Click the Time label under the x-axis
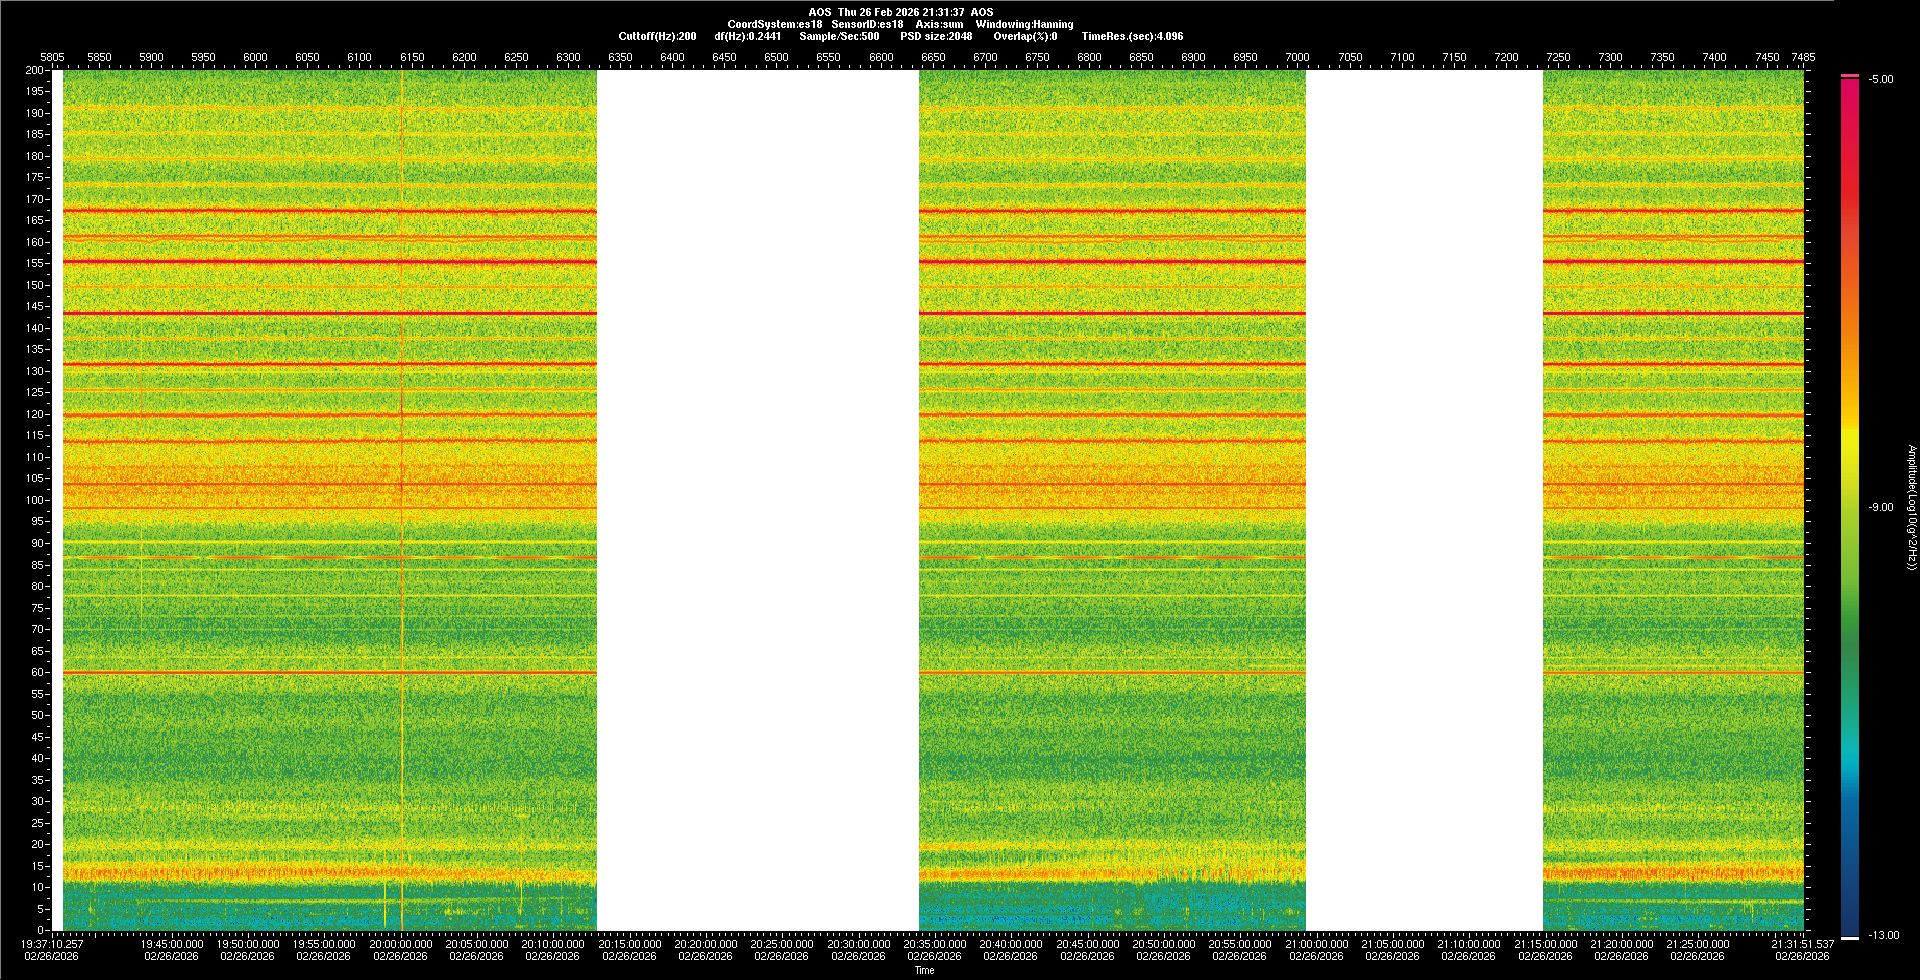 [x=924, y=970]
